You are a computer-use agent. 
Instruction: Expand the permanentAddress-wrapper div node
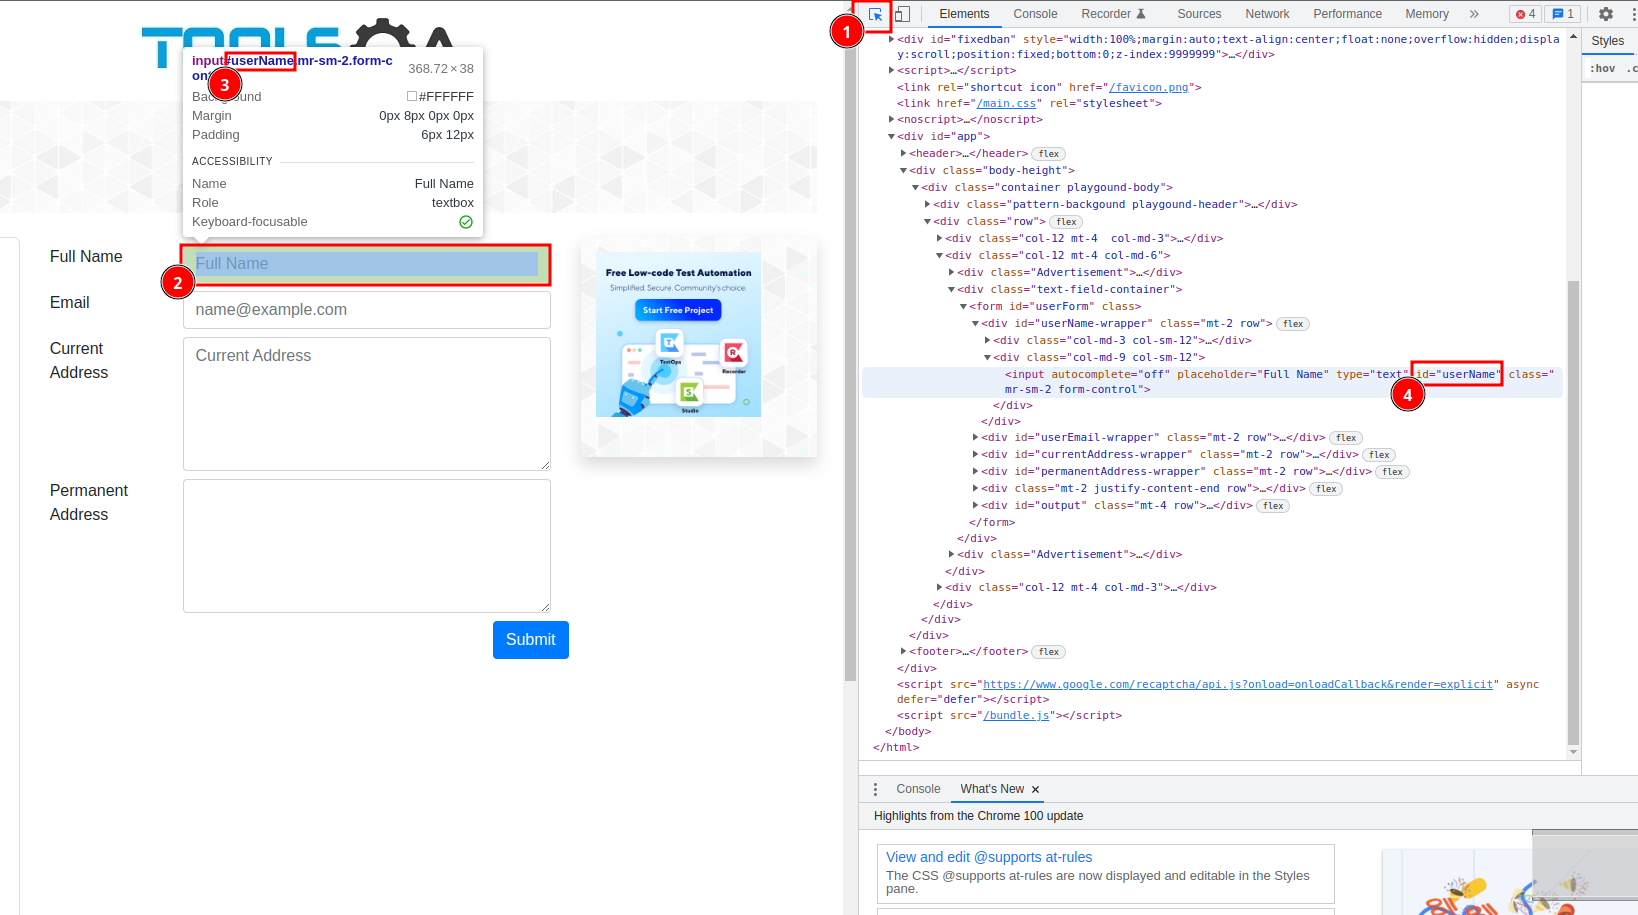(975, 471)
